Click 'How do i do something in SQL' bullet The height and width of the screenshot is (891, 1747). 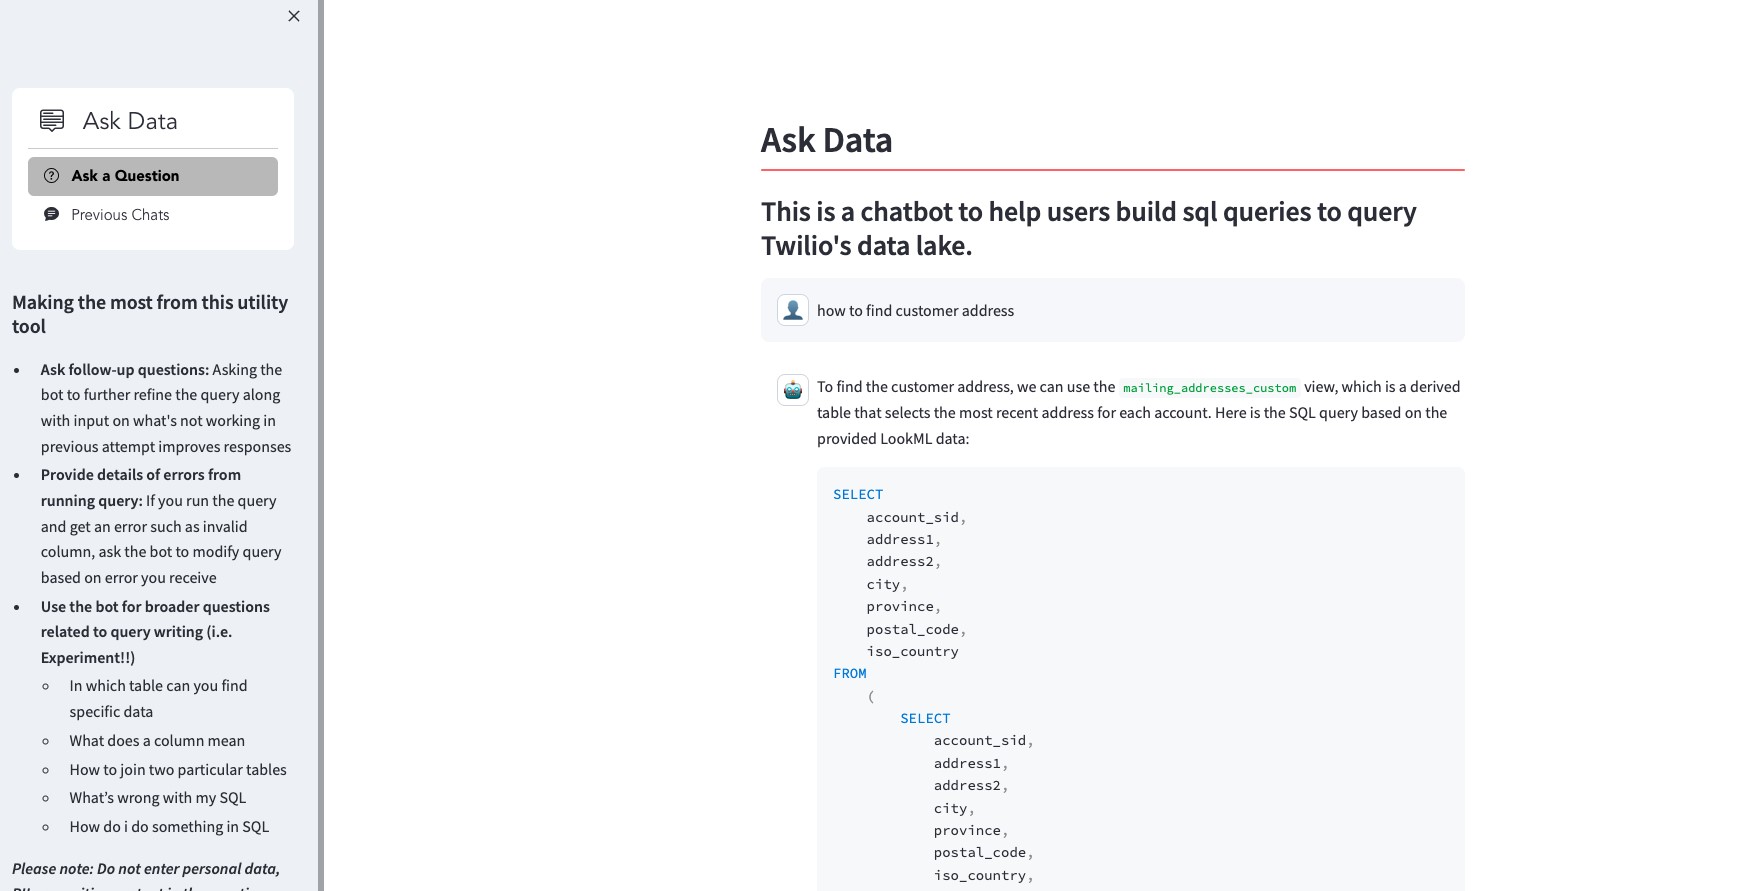tap(169, 827)
